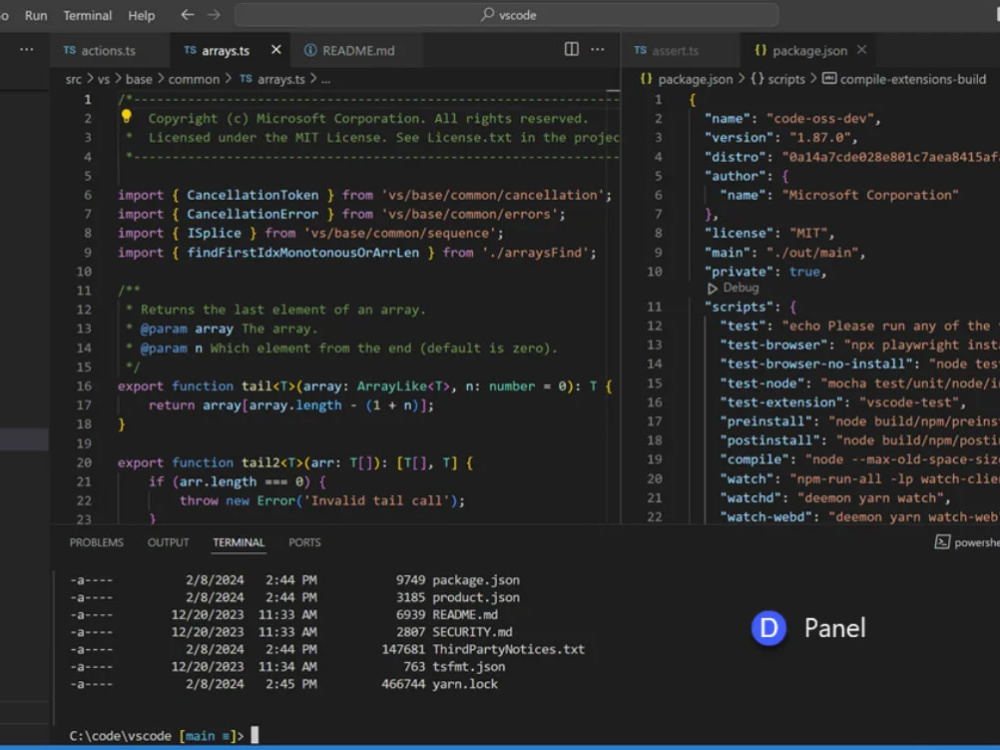Click 'tsfmt.json' in terminal listing

click(469, 666)
